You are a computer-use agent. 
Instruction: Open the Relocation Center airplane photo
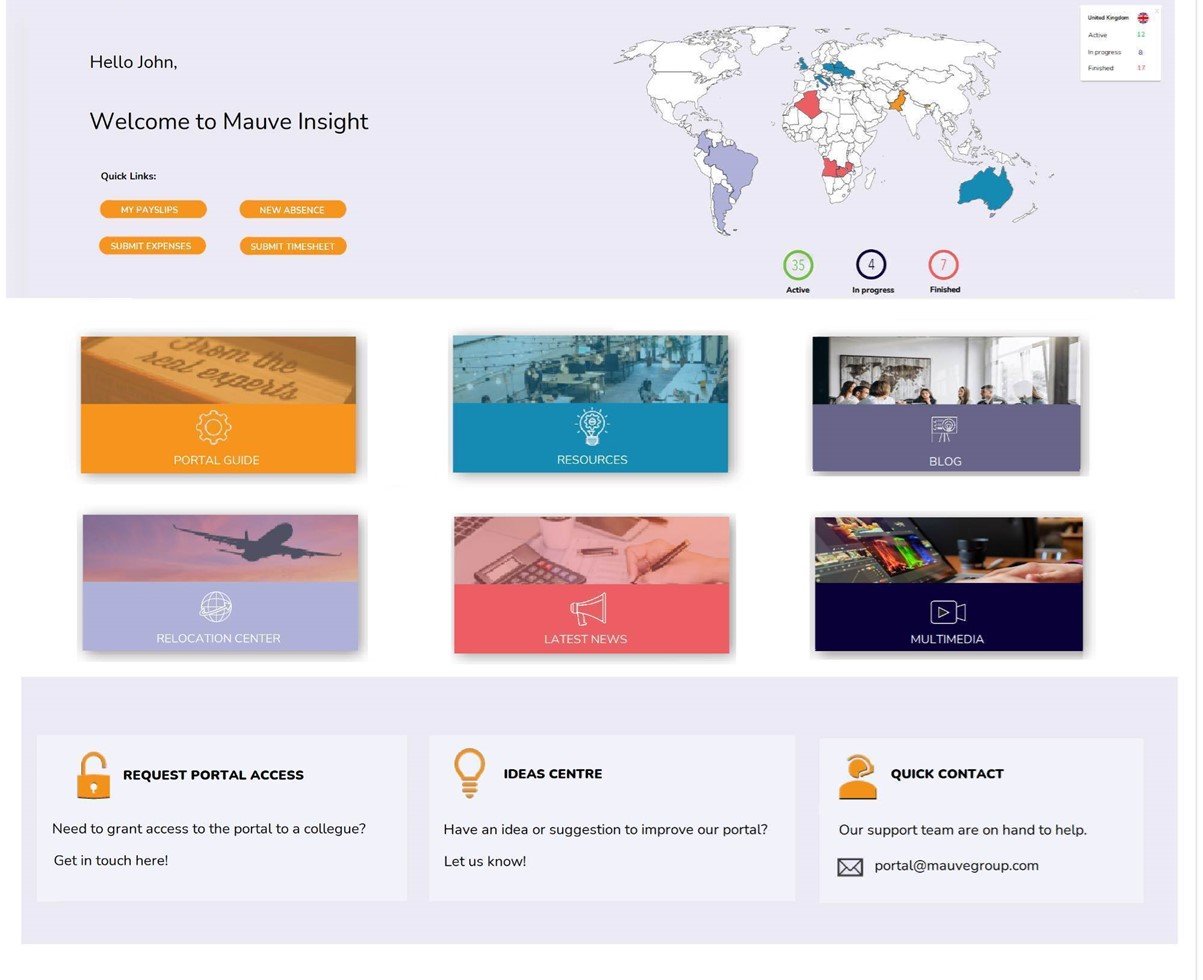[220, 549]
